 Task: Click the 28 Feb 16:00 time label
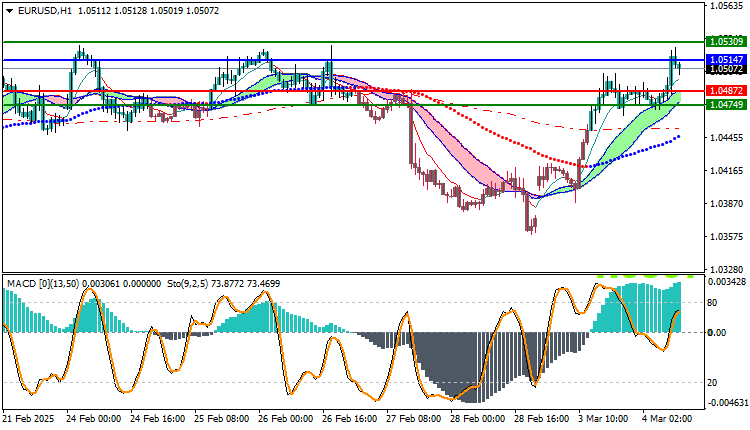tap(541, 419)
